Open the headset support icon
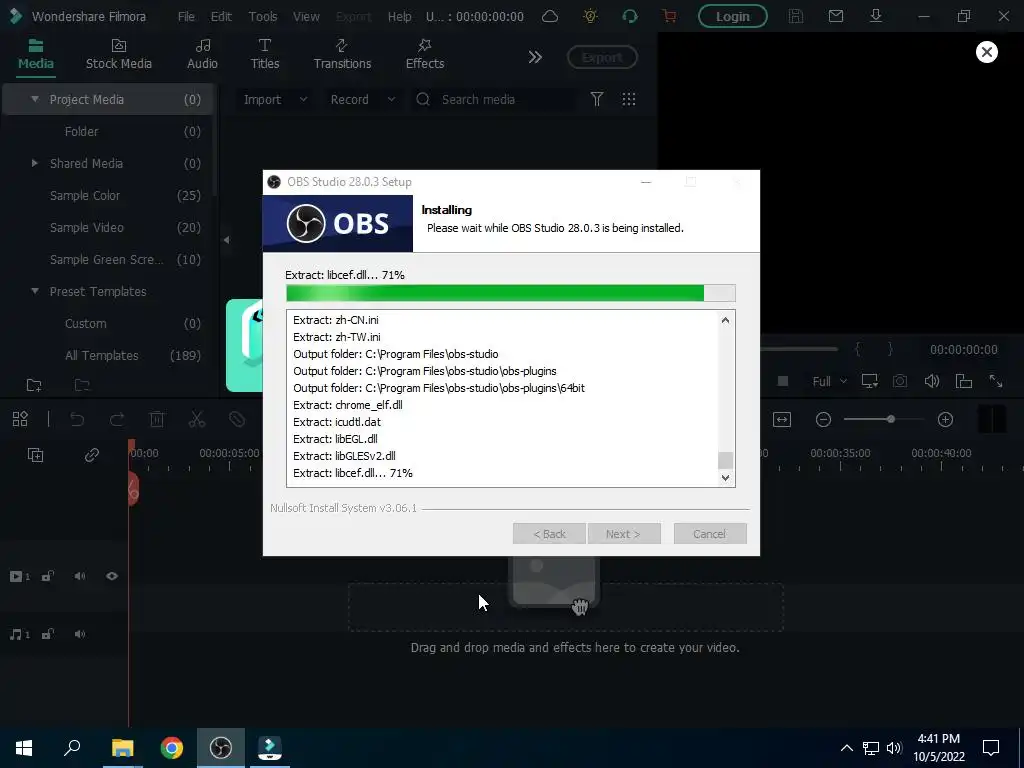Viewport: 1024px width, 768px height. pos(630,16)
